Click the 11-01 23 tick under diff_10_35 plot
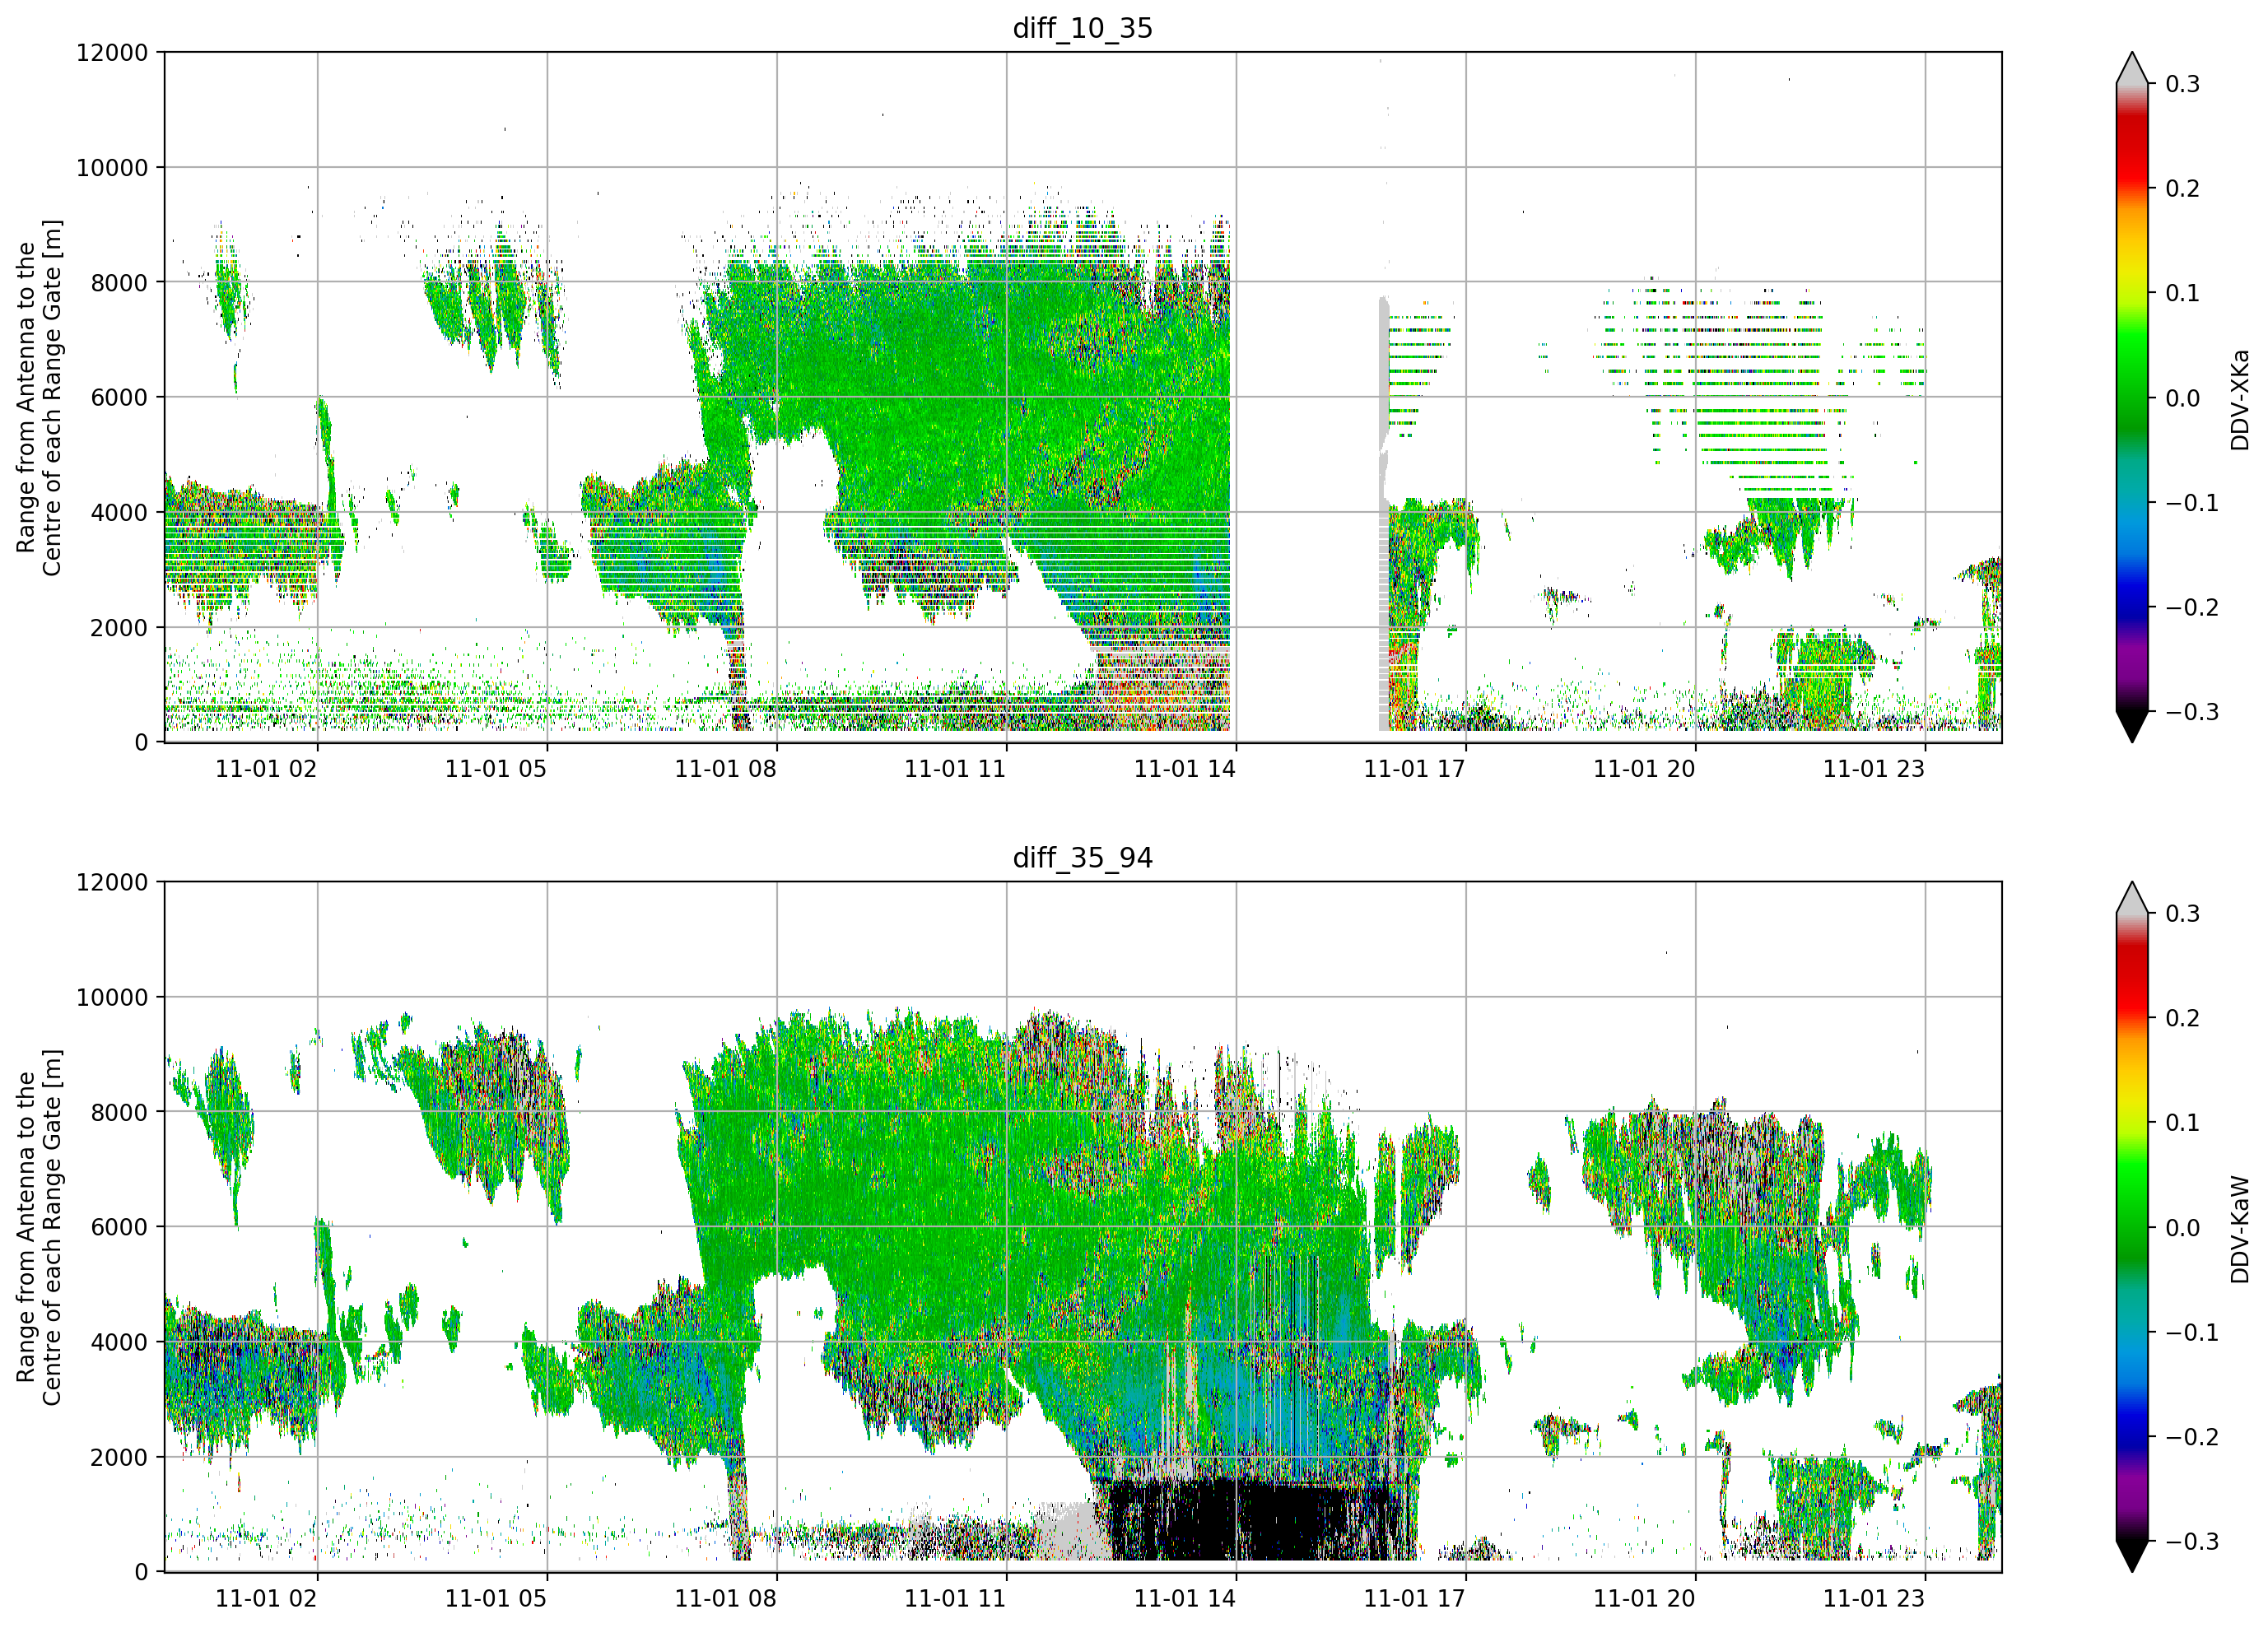Viewport: 2268px width, 1628px height. tap(1874, 769)
